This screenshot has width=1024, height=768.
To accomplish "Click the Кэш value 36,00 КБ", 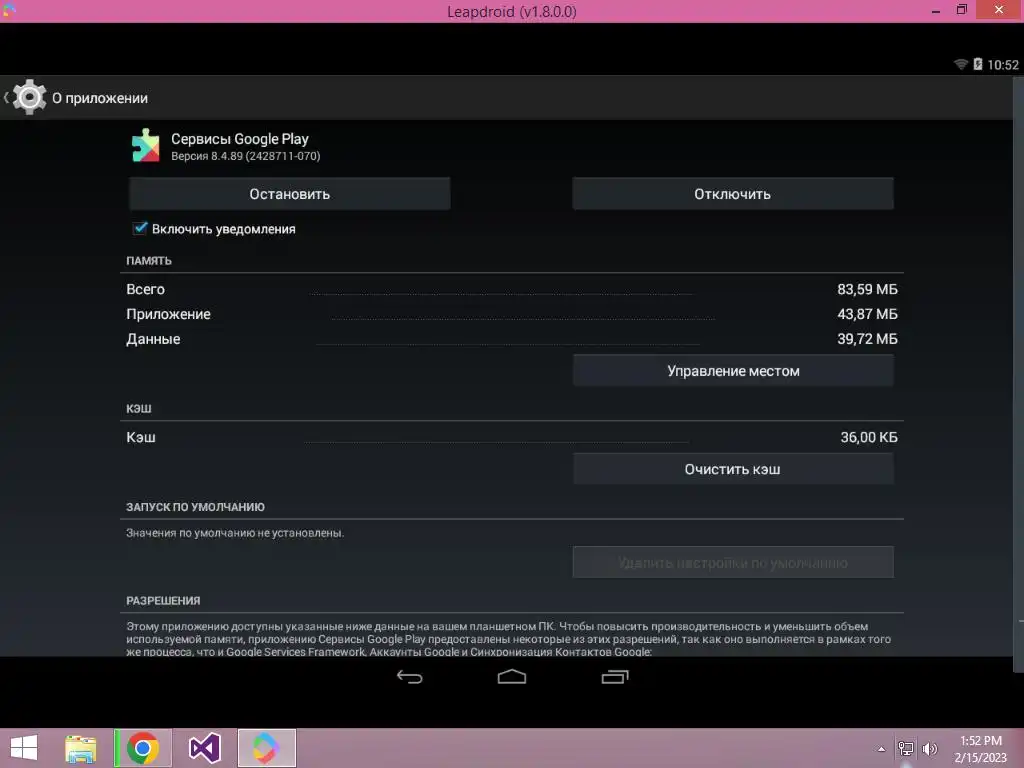I will [869, 437].
